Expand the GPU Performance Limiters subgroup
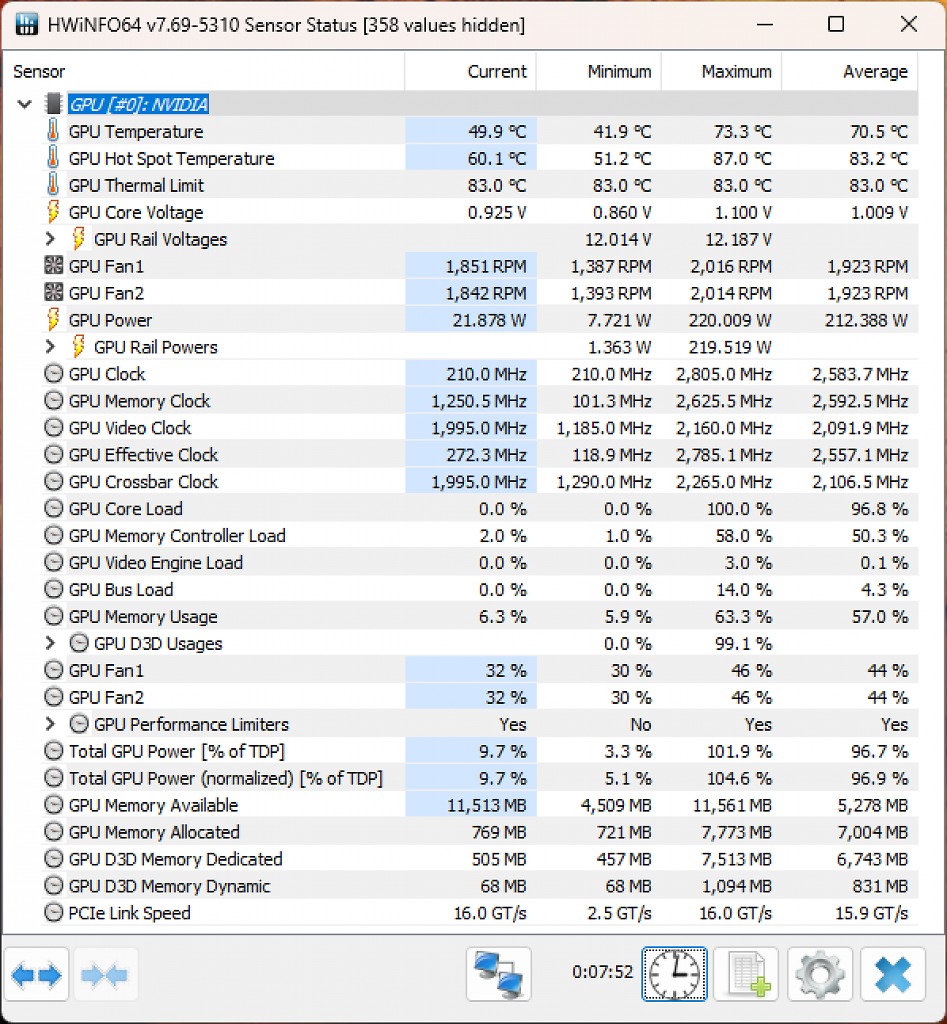947x1024 pixels. (50, 724)
